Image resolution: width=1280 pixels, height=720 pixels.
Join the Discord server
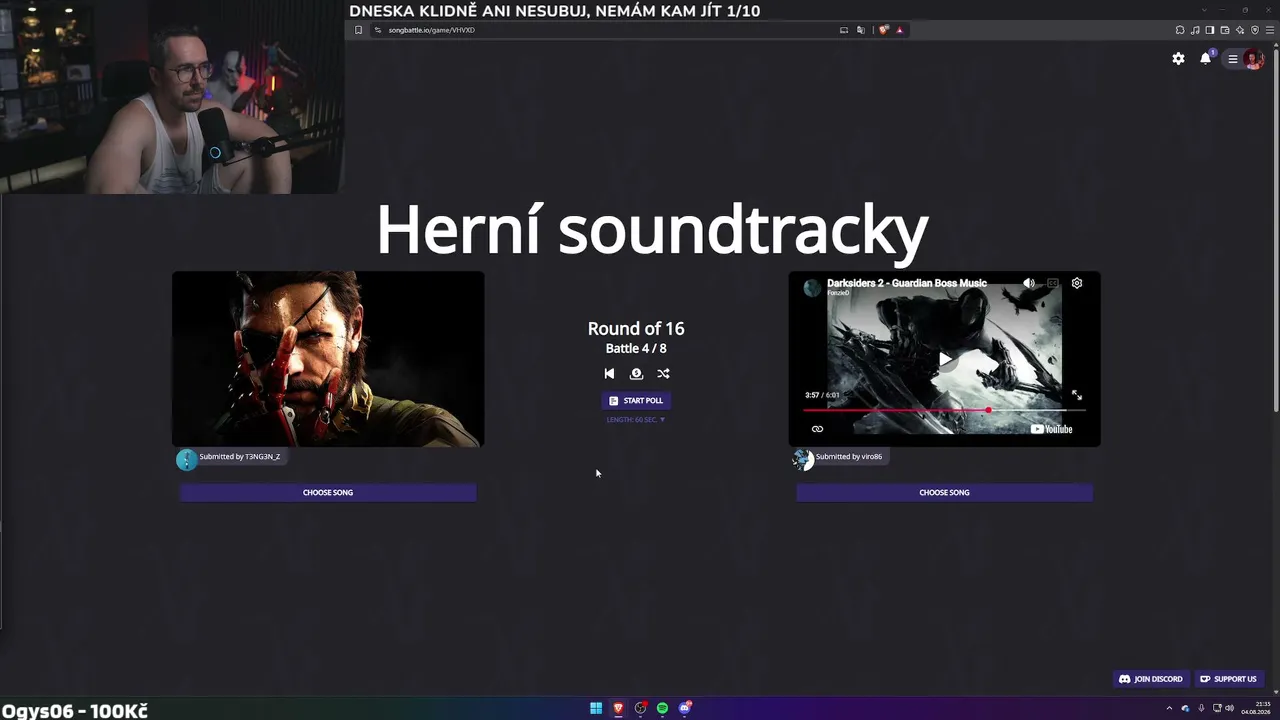coord(1151,679)
